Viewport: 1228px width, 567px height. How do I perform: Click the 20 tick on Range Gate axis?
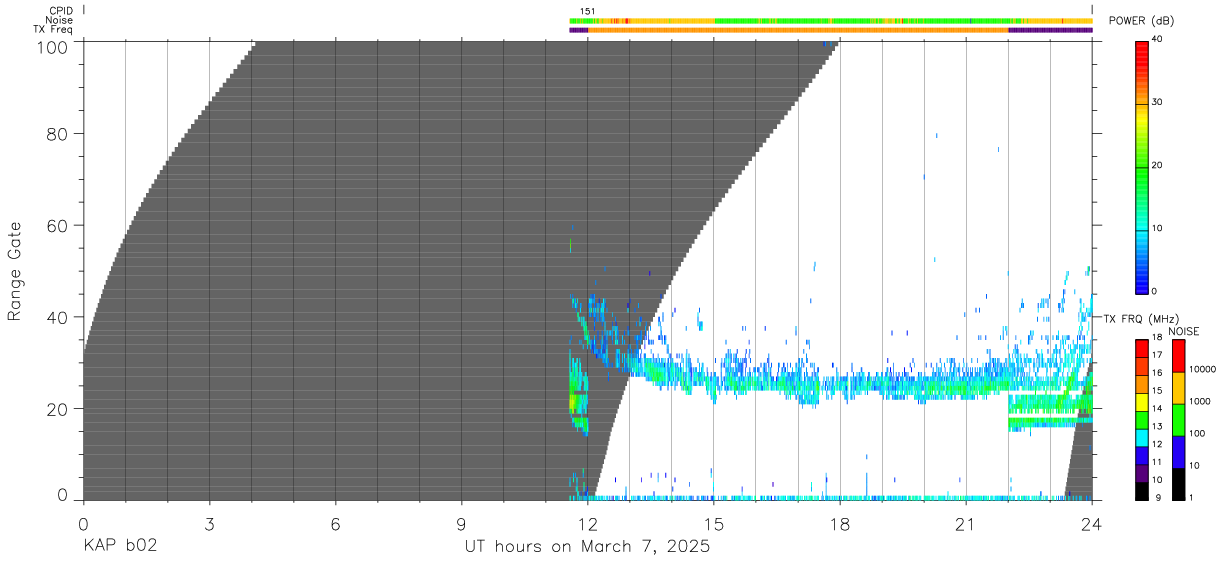click(x=58, y=409)
